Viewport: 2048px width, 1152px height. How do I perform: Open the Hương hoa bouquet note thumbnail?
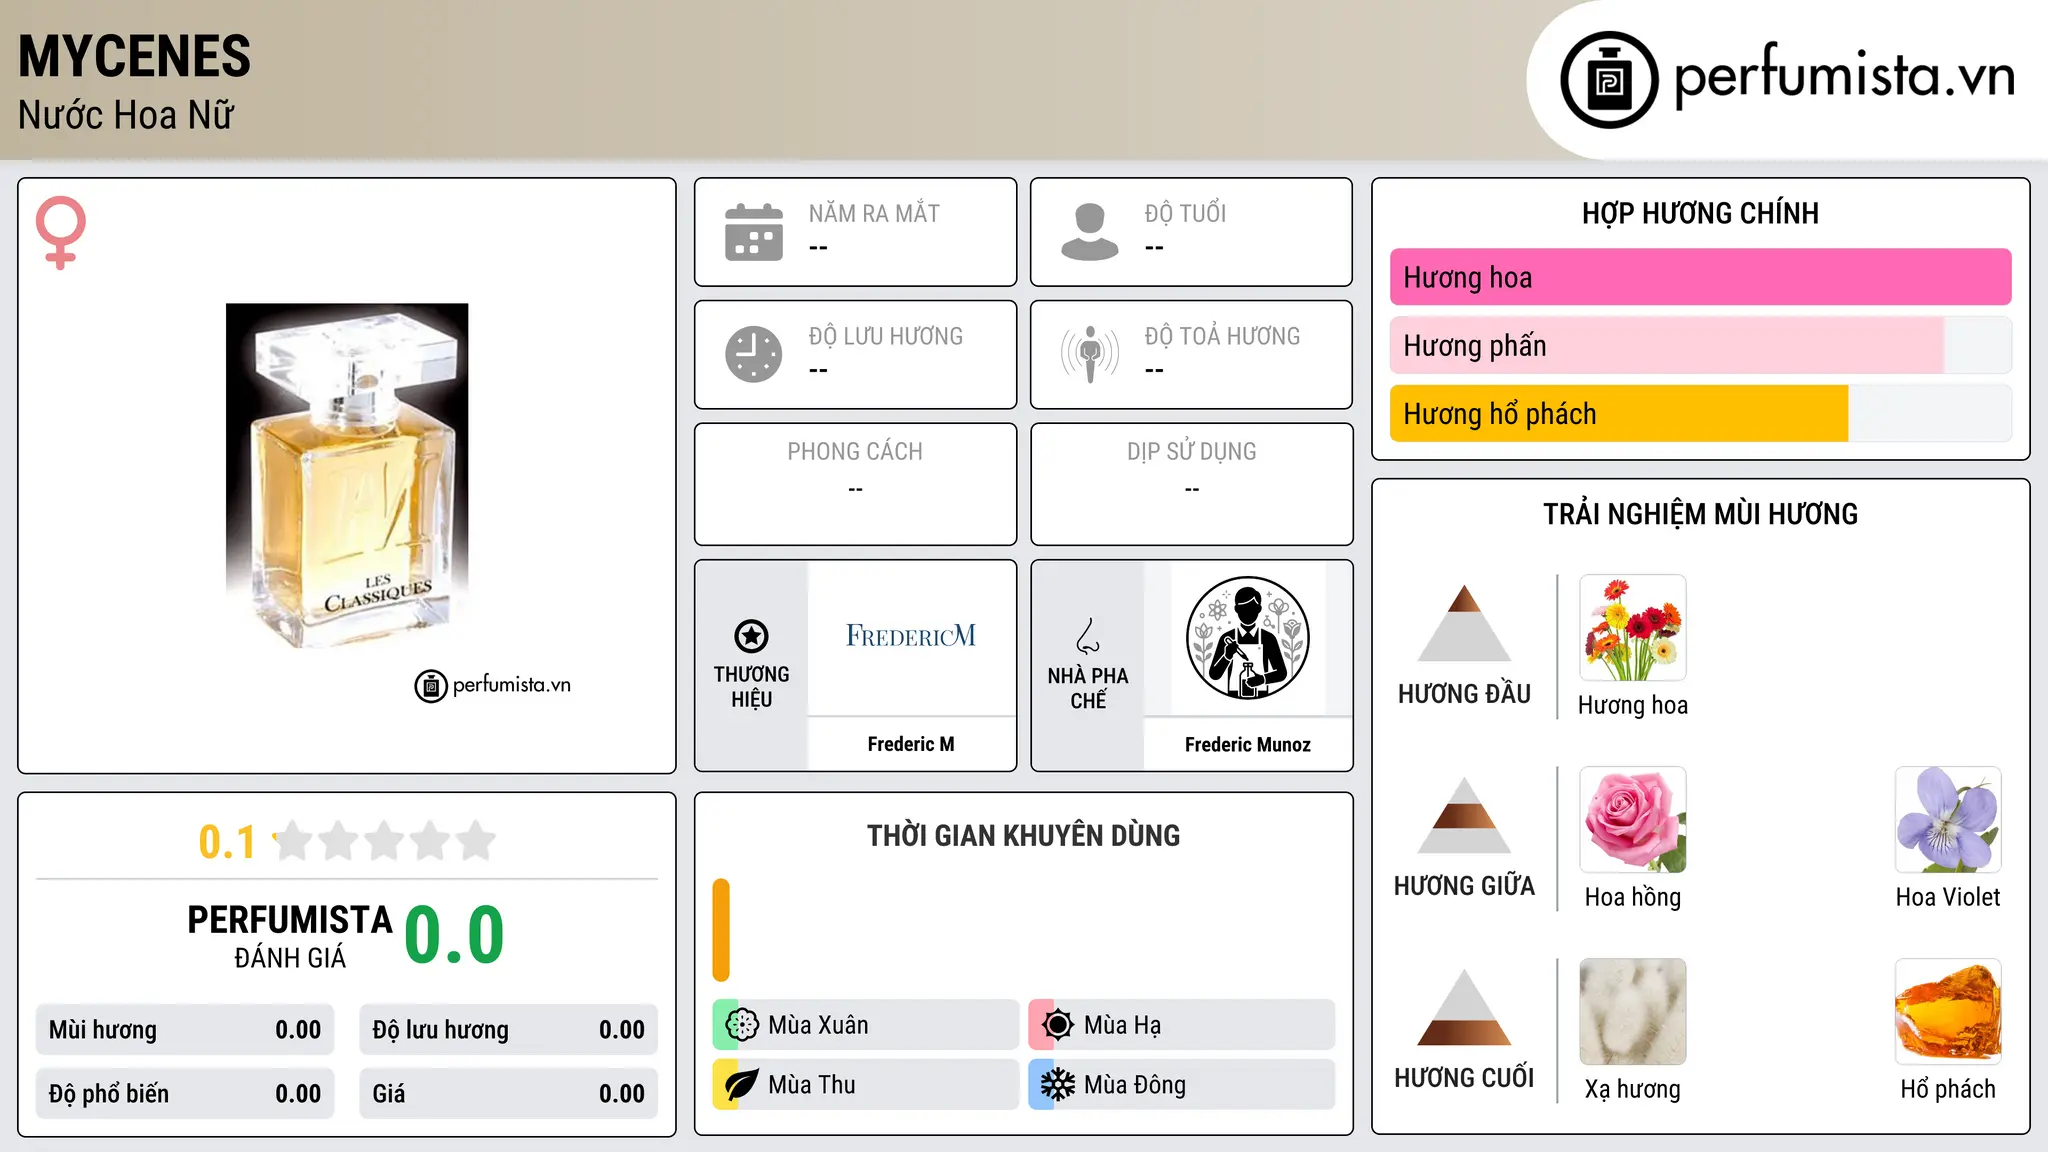1633,628
